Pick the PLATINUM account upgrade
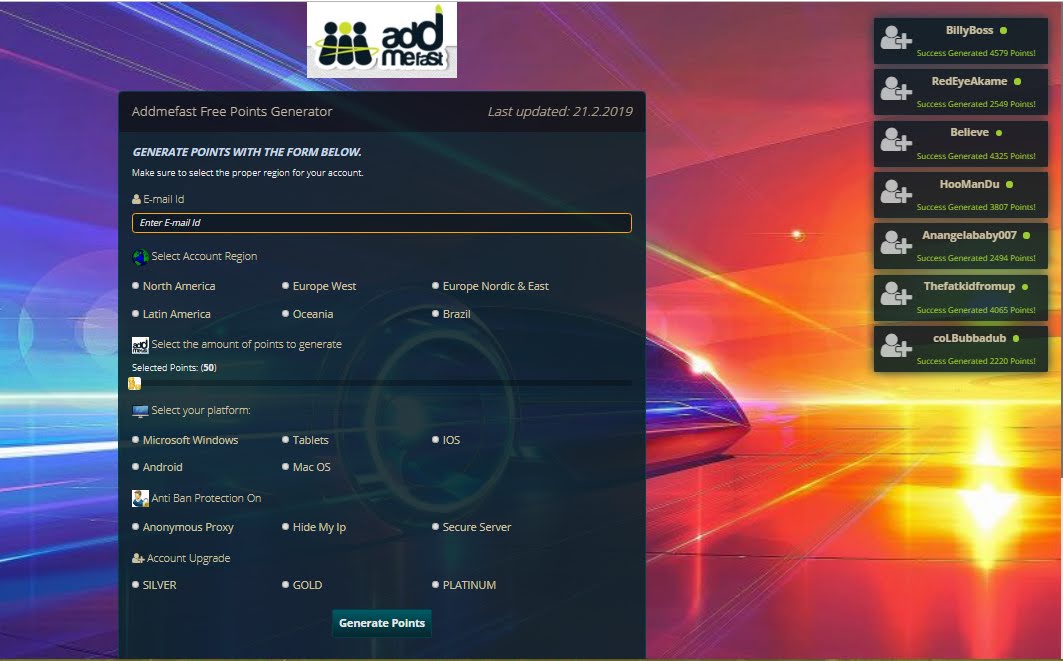The height and width of the screenshot is (661, 1063). [435, 584]
